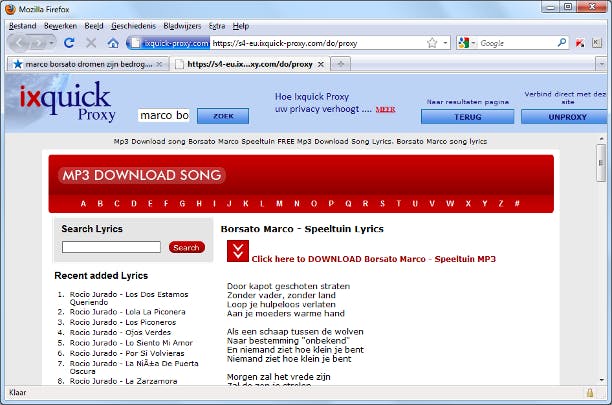Go to the Firefox home page icon
This screenshot has width=612, height=405.
click(113, 43)
